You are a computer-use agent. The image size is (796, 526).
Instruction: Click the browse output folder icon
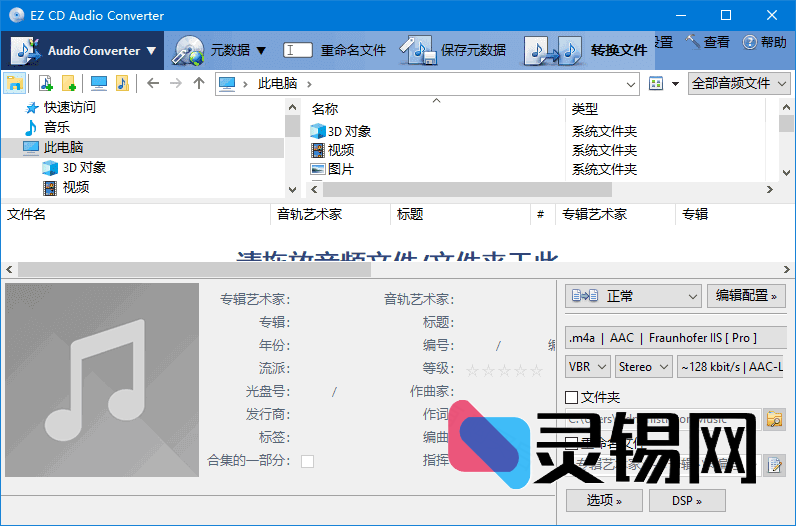pos(775,419)
